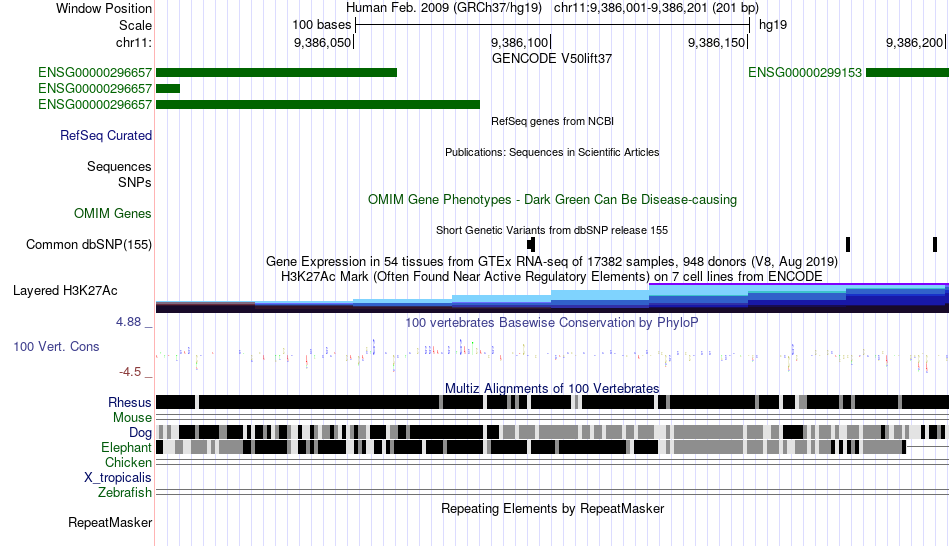
Task: Select the rightmost dbSNP variant marker
Action: coord(935,244)
